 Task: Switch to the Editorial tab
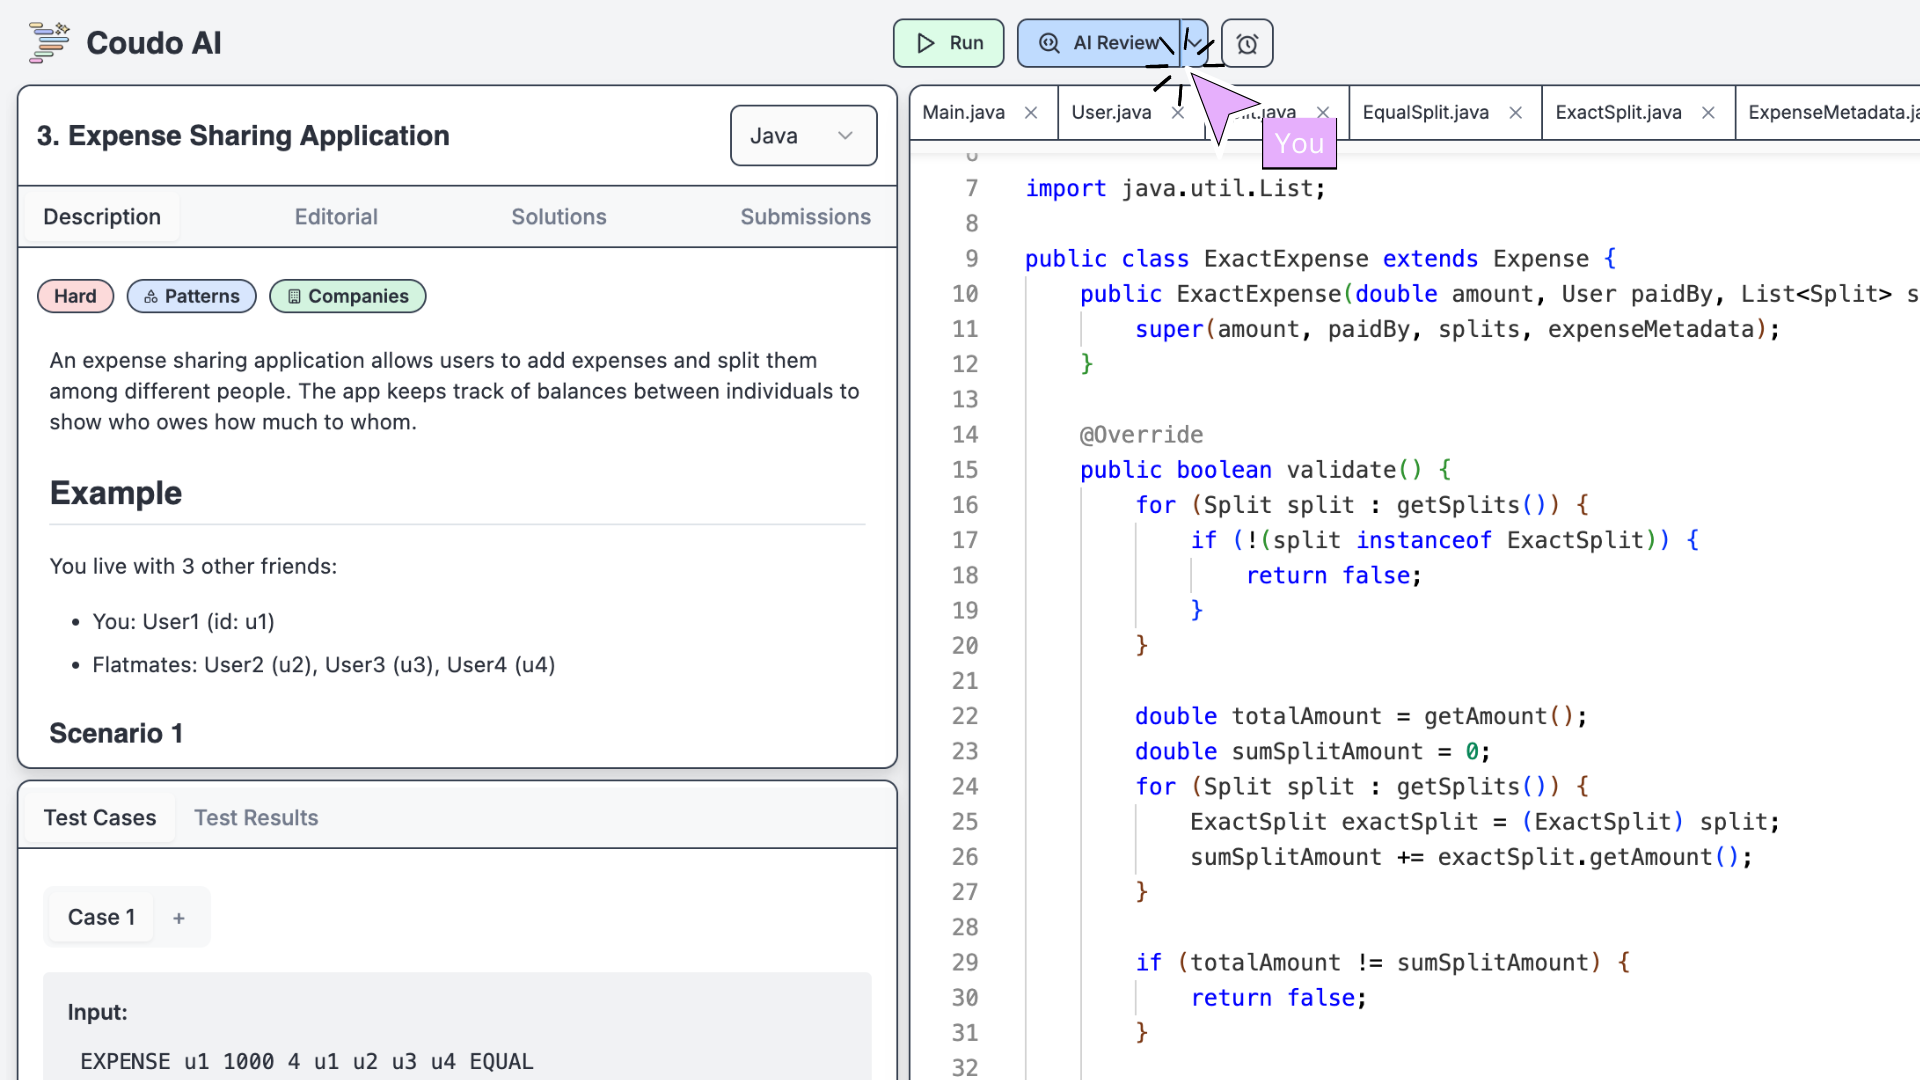click(x=335, y=215)
